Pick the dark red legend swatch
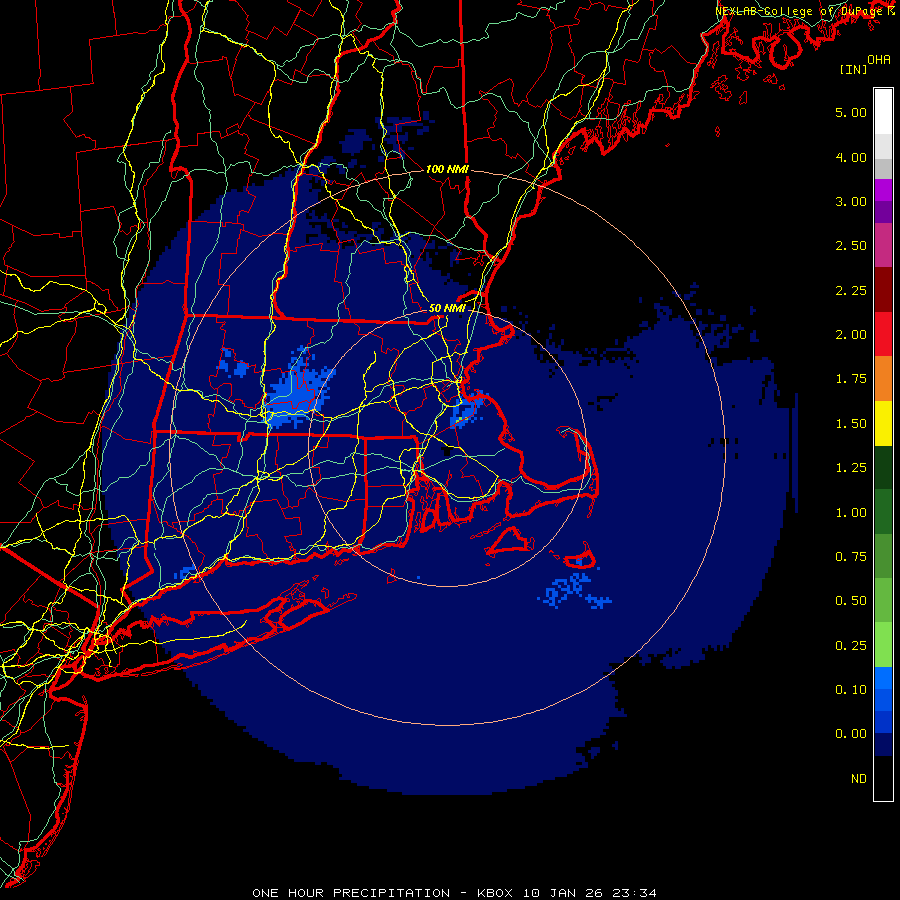 [x=883, y=290]
